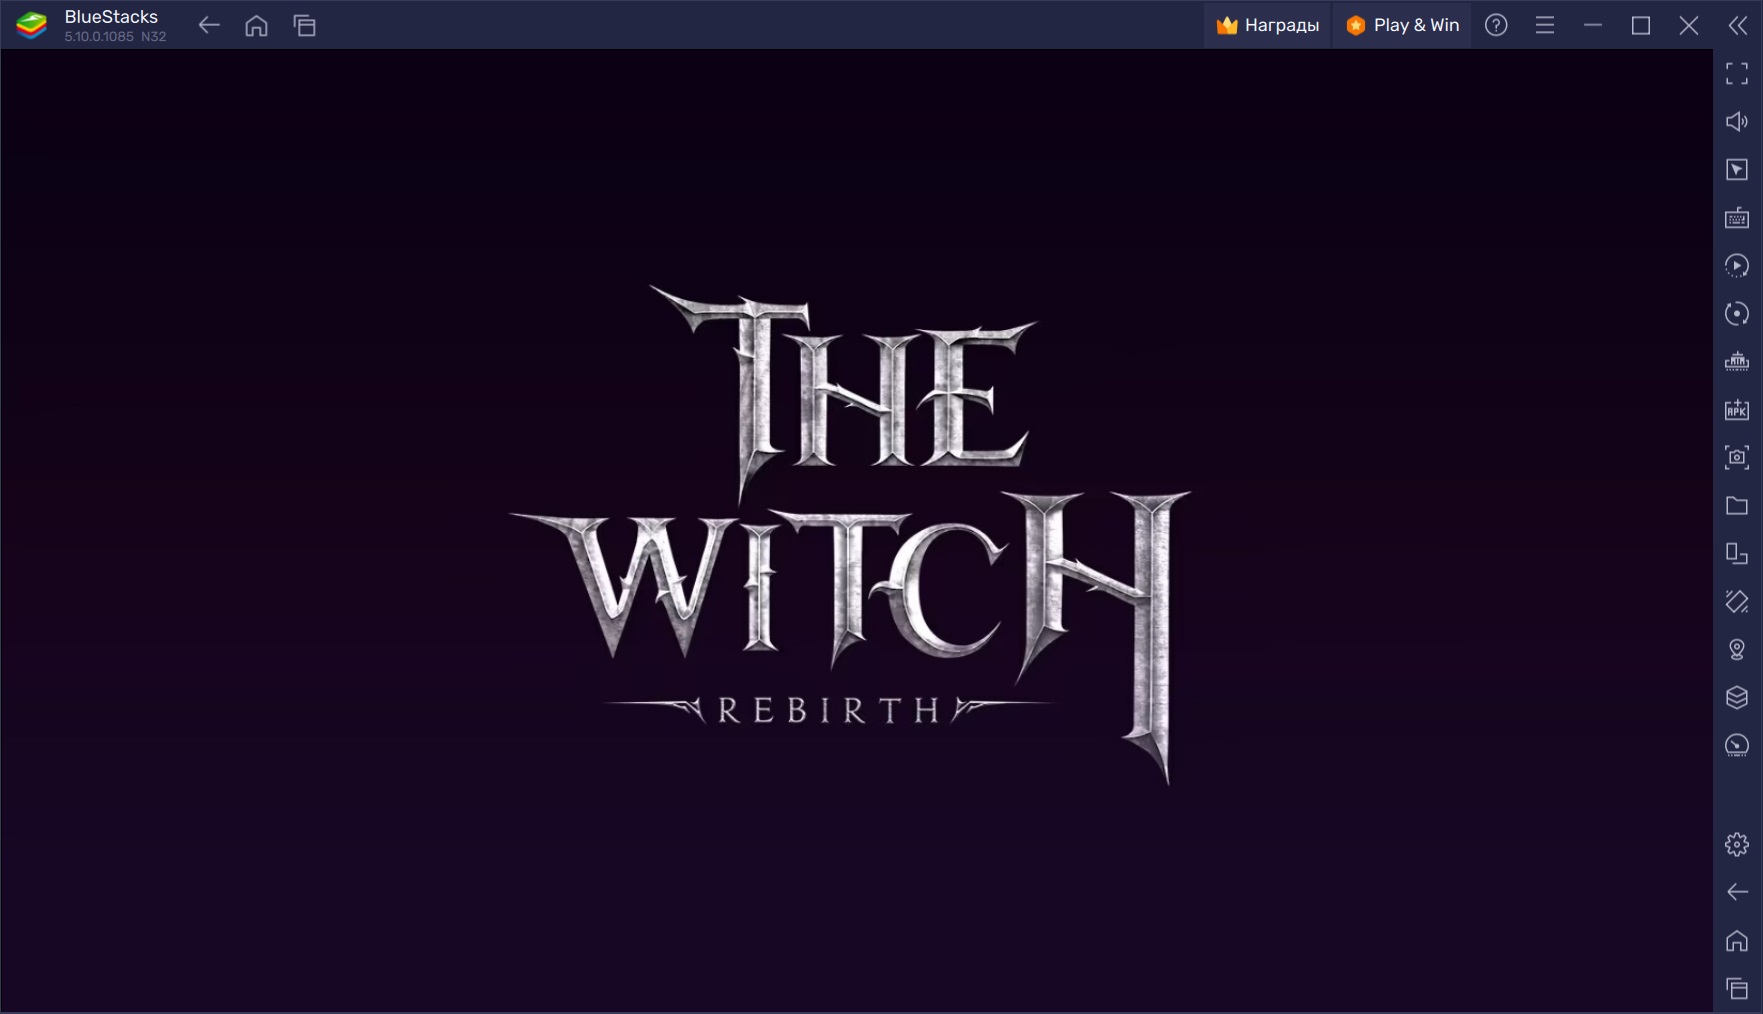Screen dimensions: 1763x1014
Task: Toggle mouse cursor lock in the sidebar
Action: coord(1737,169)
